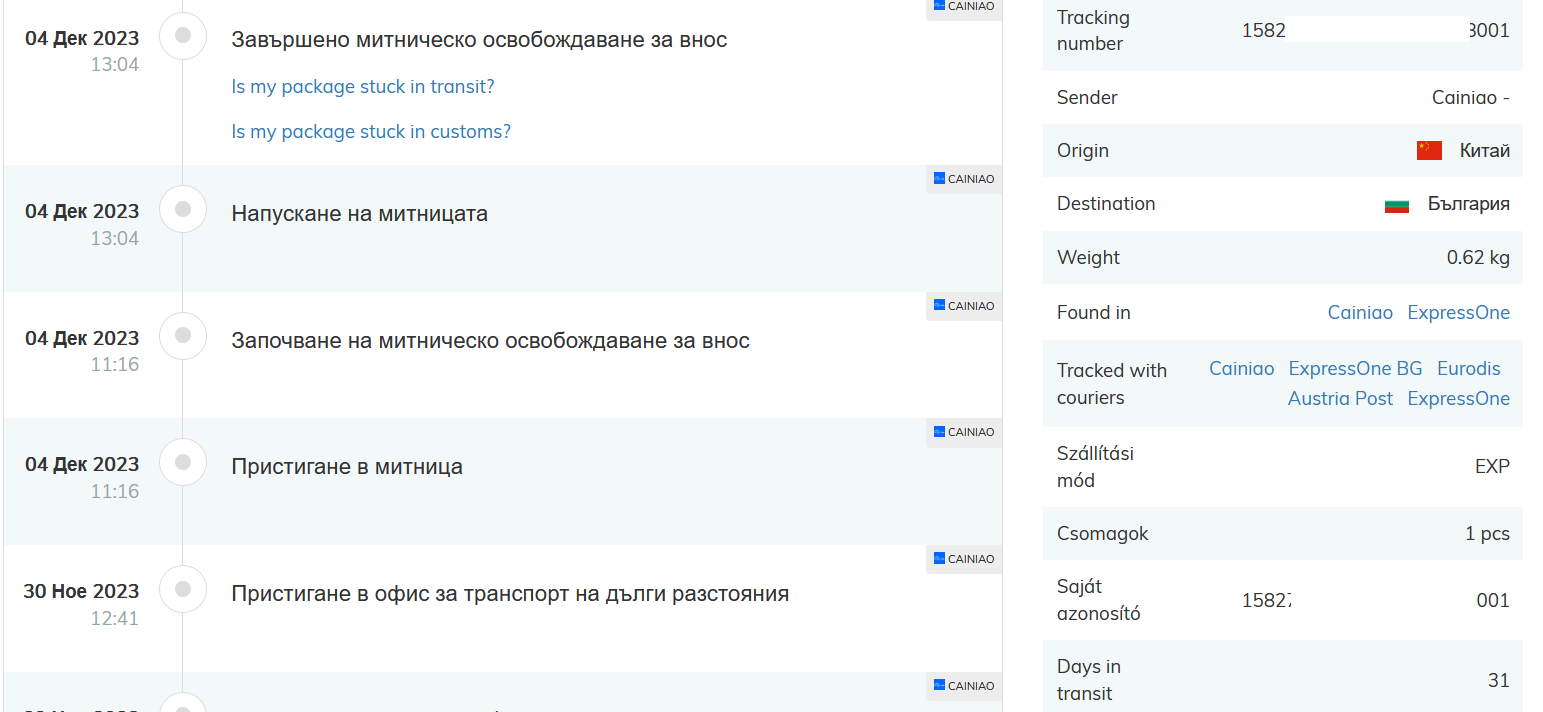1543x712 pixels.
Task: Select timeline marker for 'Пристигане в митница'
Action: pyautogui.click(x=183, y=462)
